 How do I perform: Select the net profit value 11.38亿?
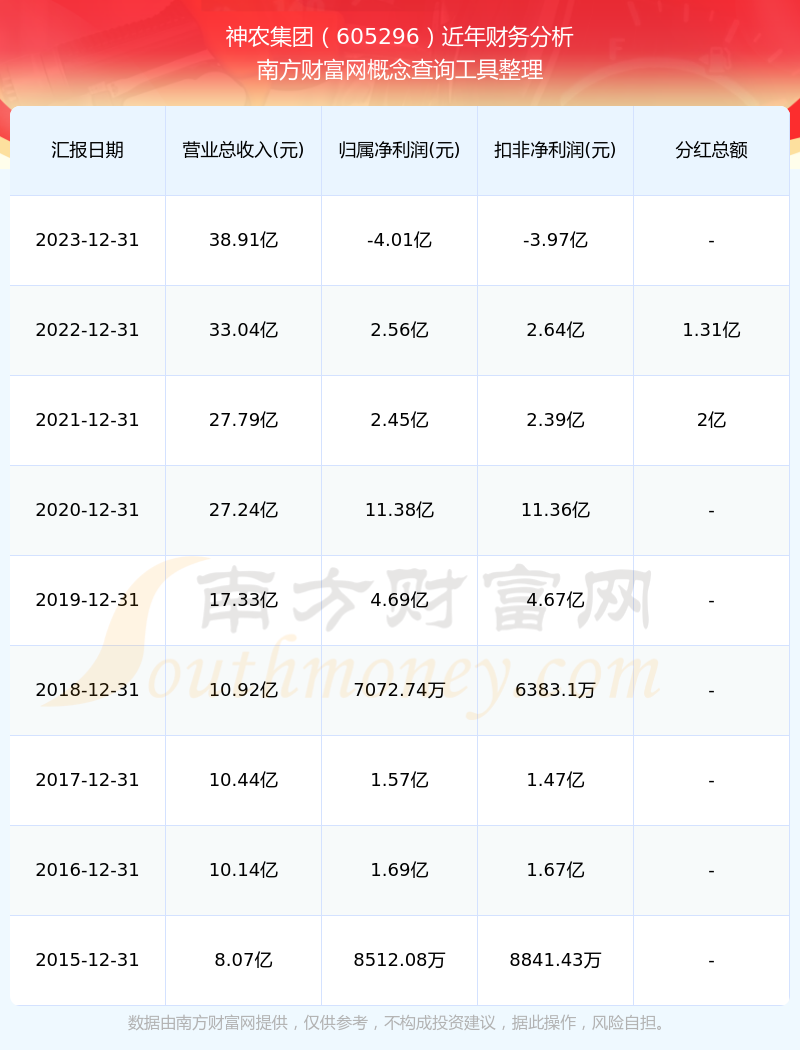(399, 510)
